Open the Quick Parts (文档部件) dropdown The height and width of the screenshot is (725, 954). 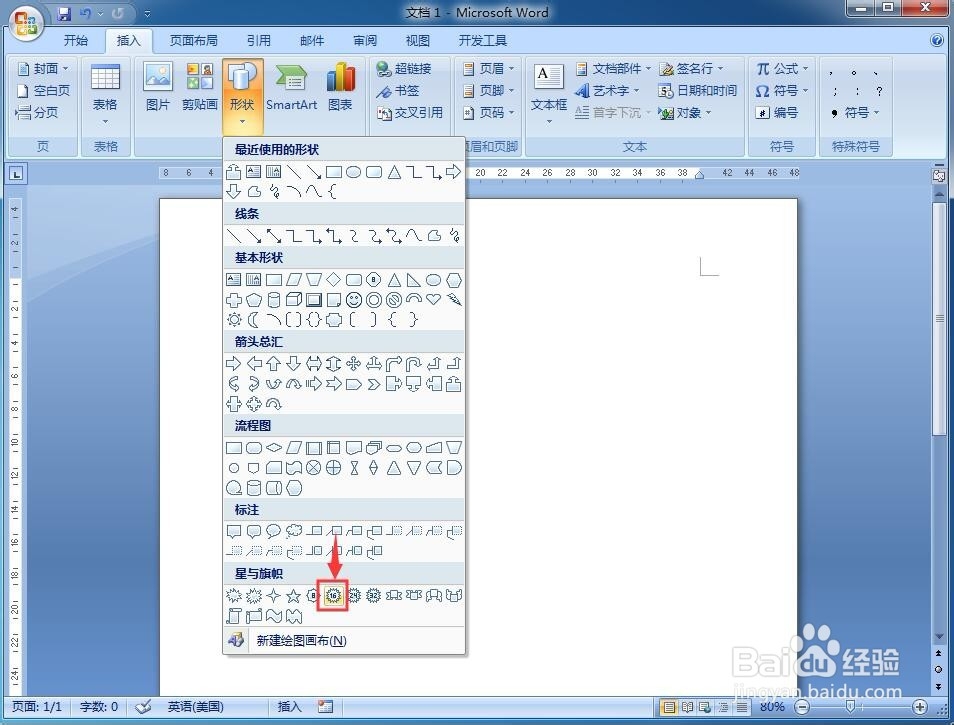613,68
